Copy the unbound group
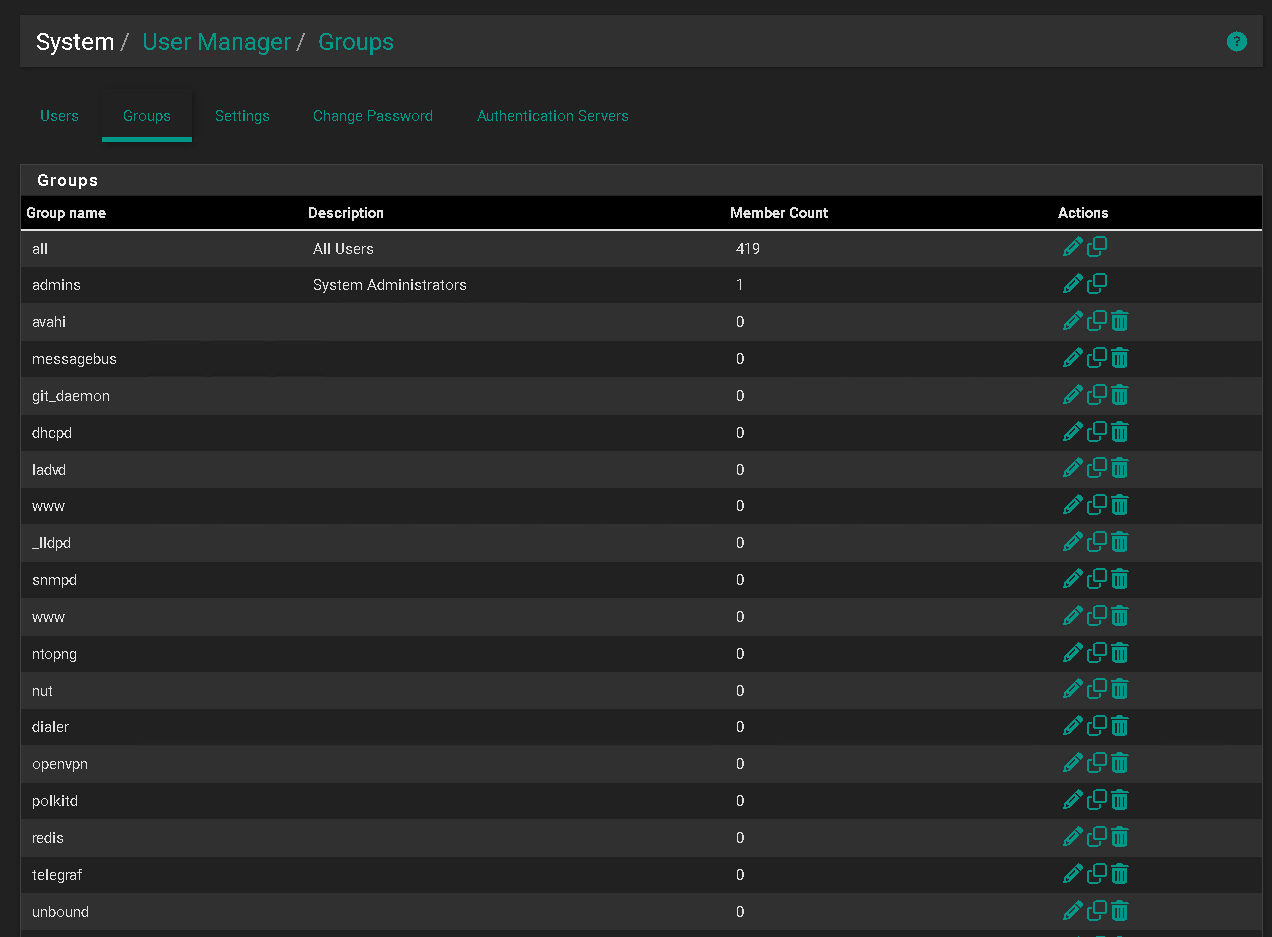1272x937 pixels. pos(1097,910)
